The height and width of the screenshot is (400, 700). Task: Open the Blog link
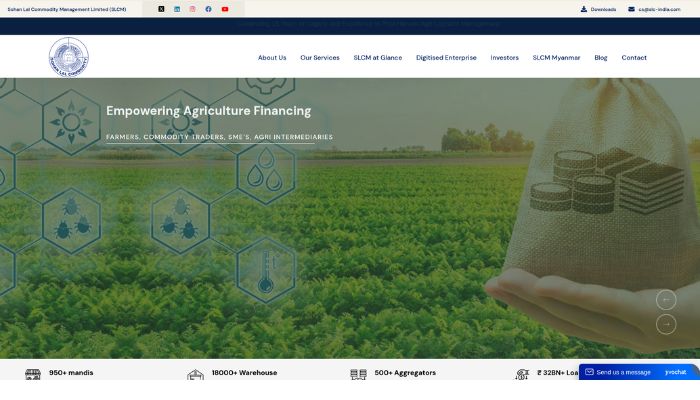(x=601, y=58)
